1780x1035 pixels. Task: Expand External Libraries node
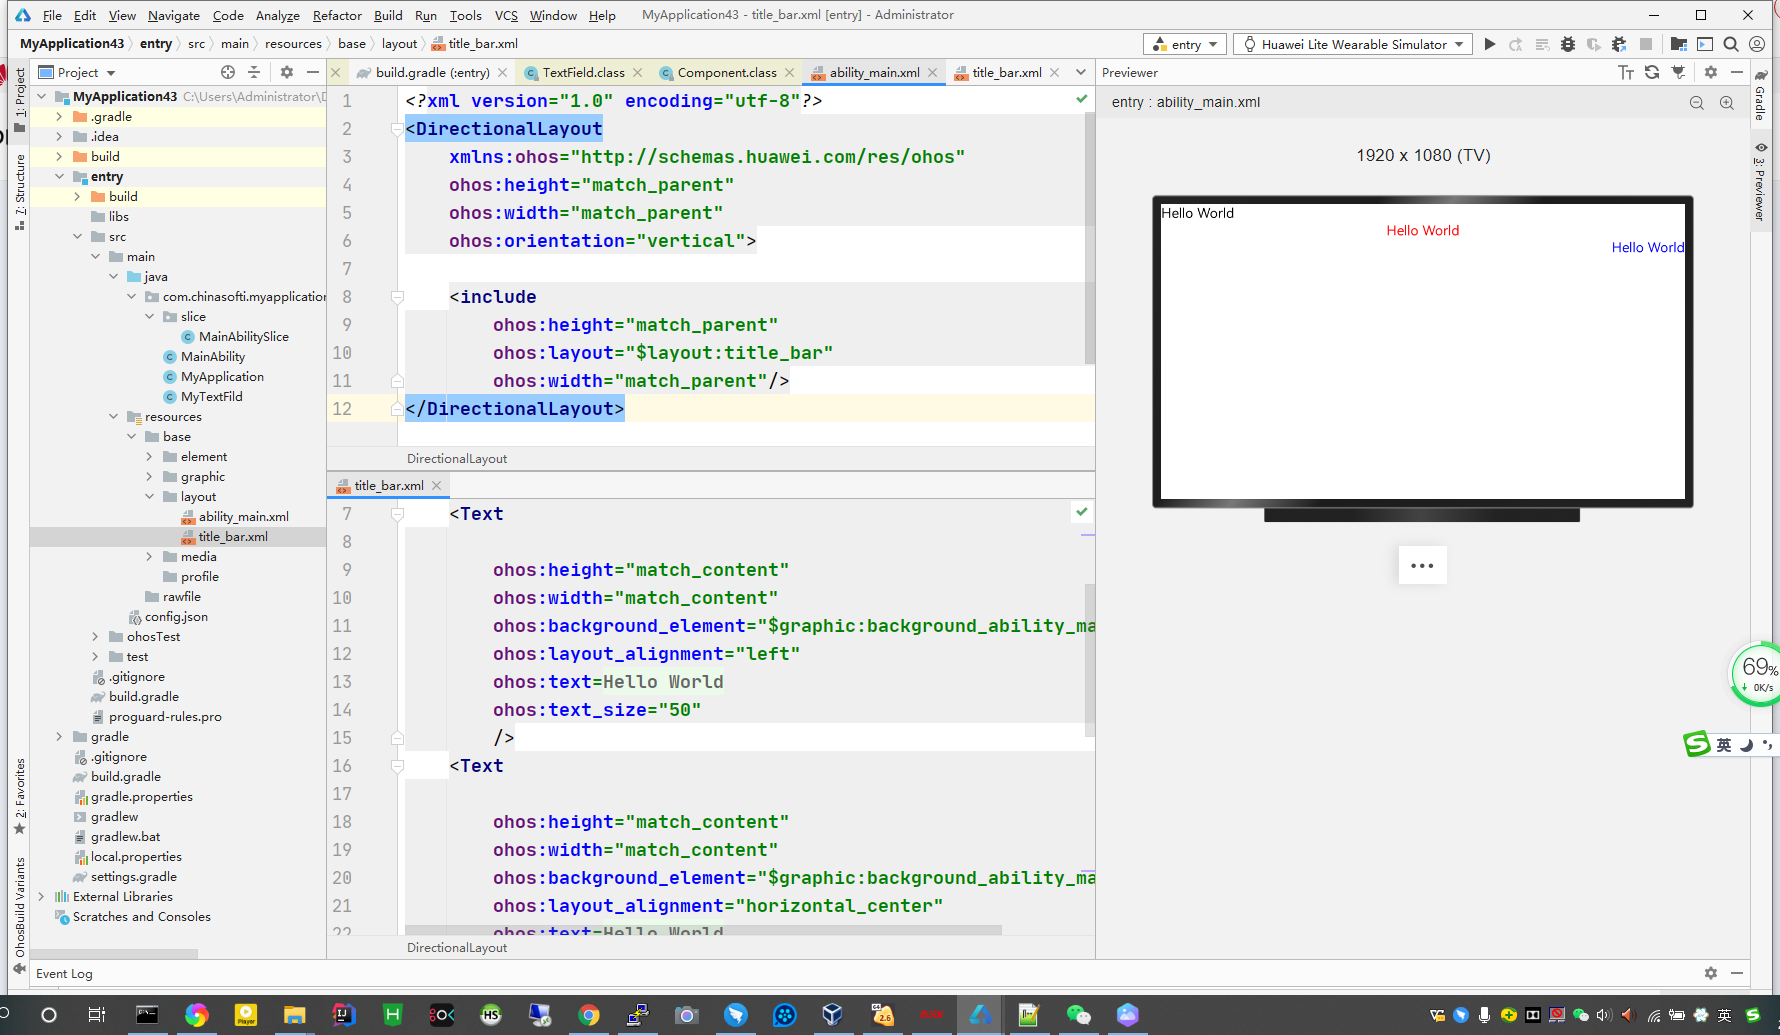click(41, 896)
